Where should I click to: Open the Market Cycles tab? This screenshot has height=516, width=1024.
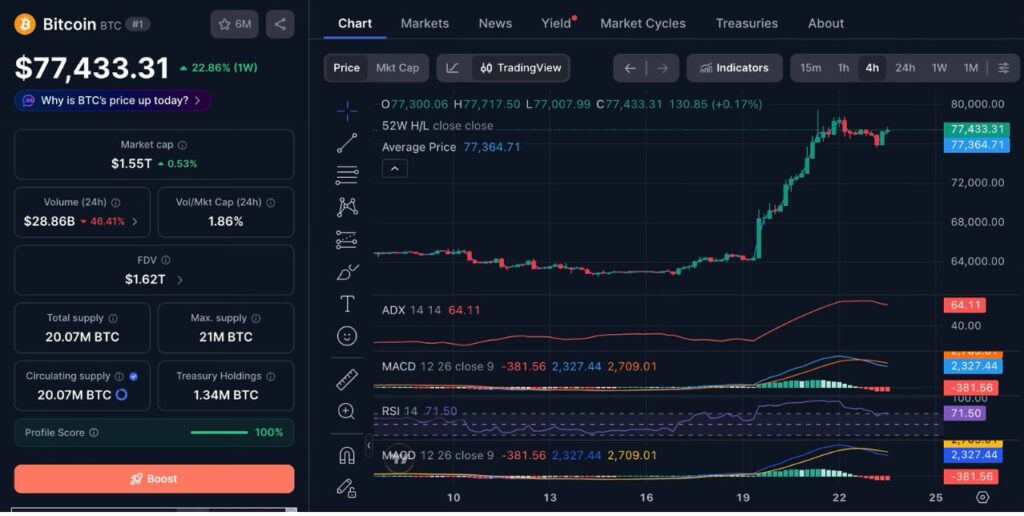click(x=643, y=24)
